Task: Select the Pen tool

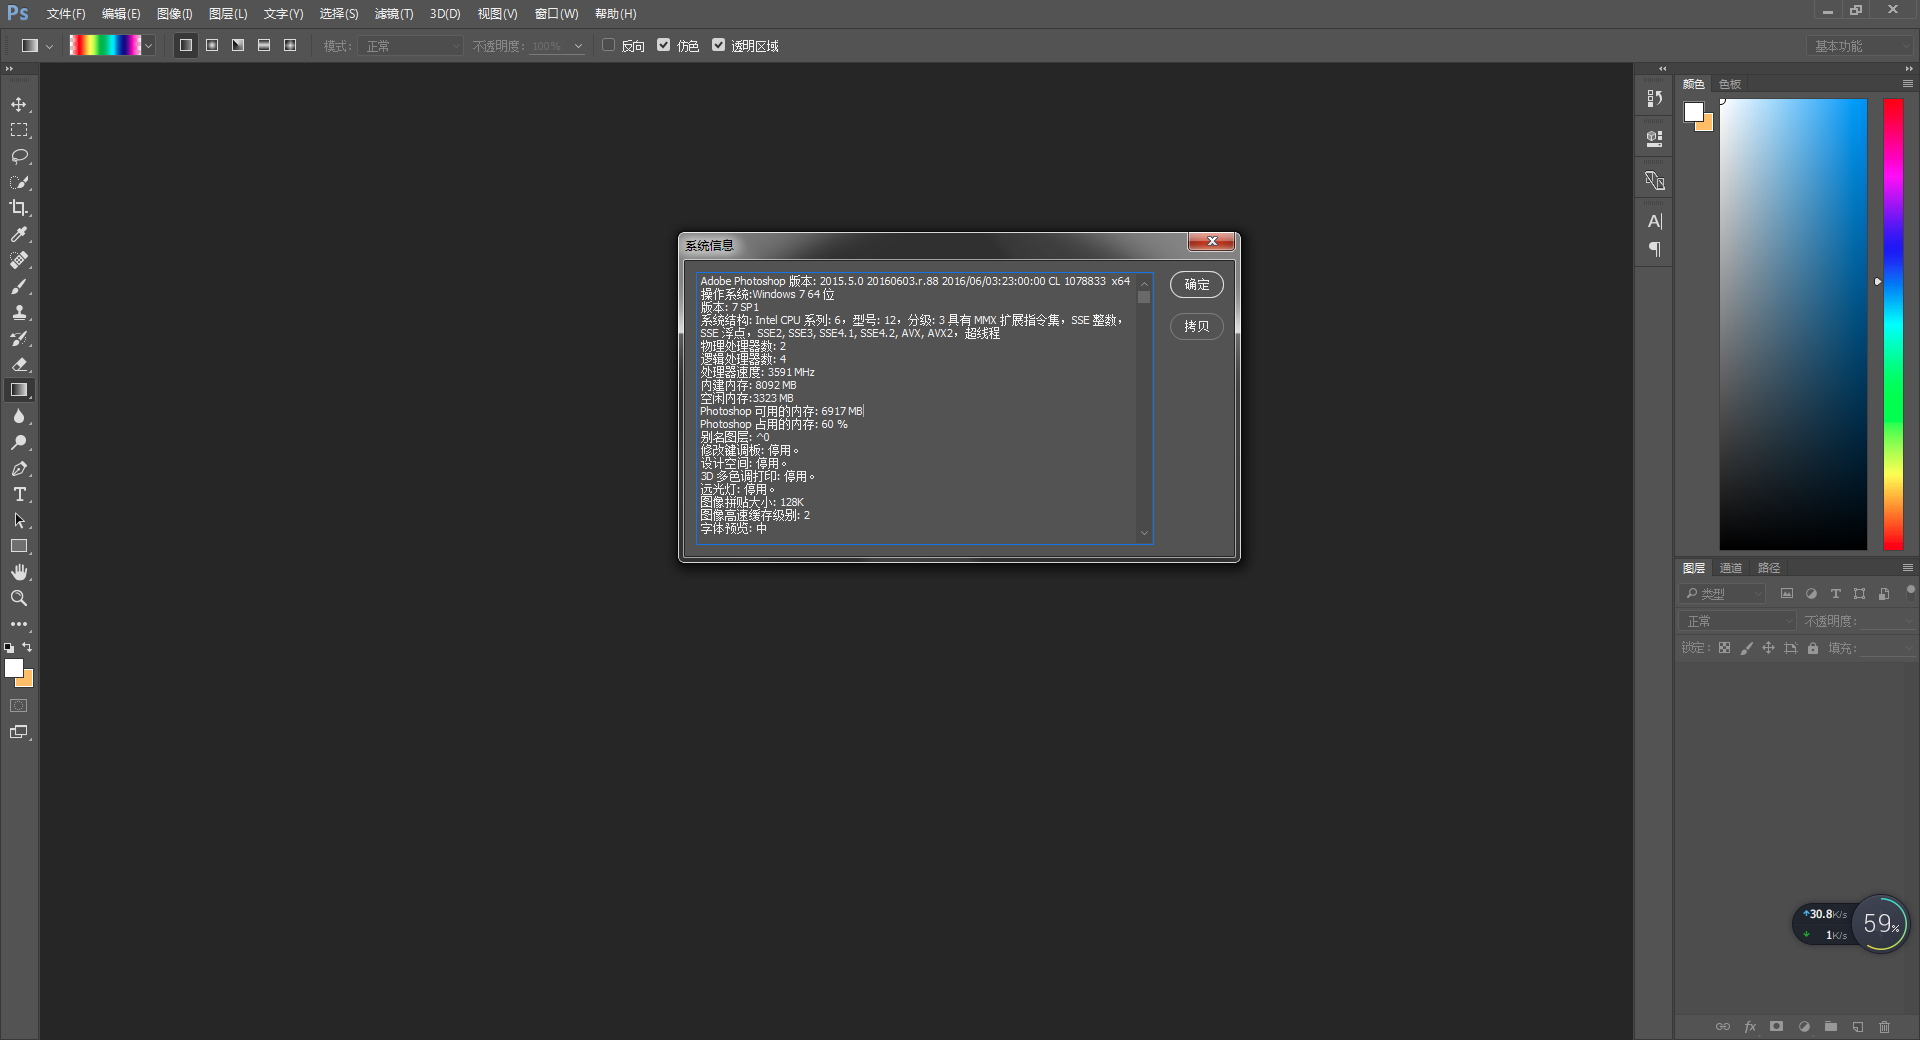Action: (x=19, y=469)
